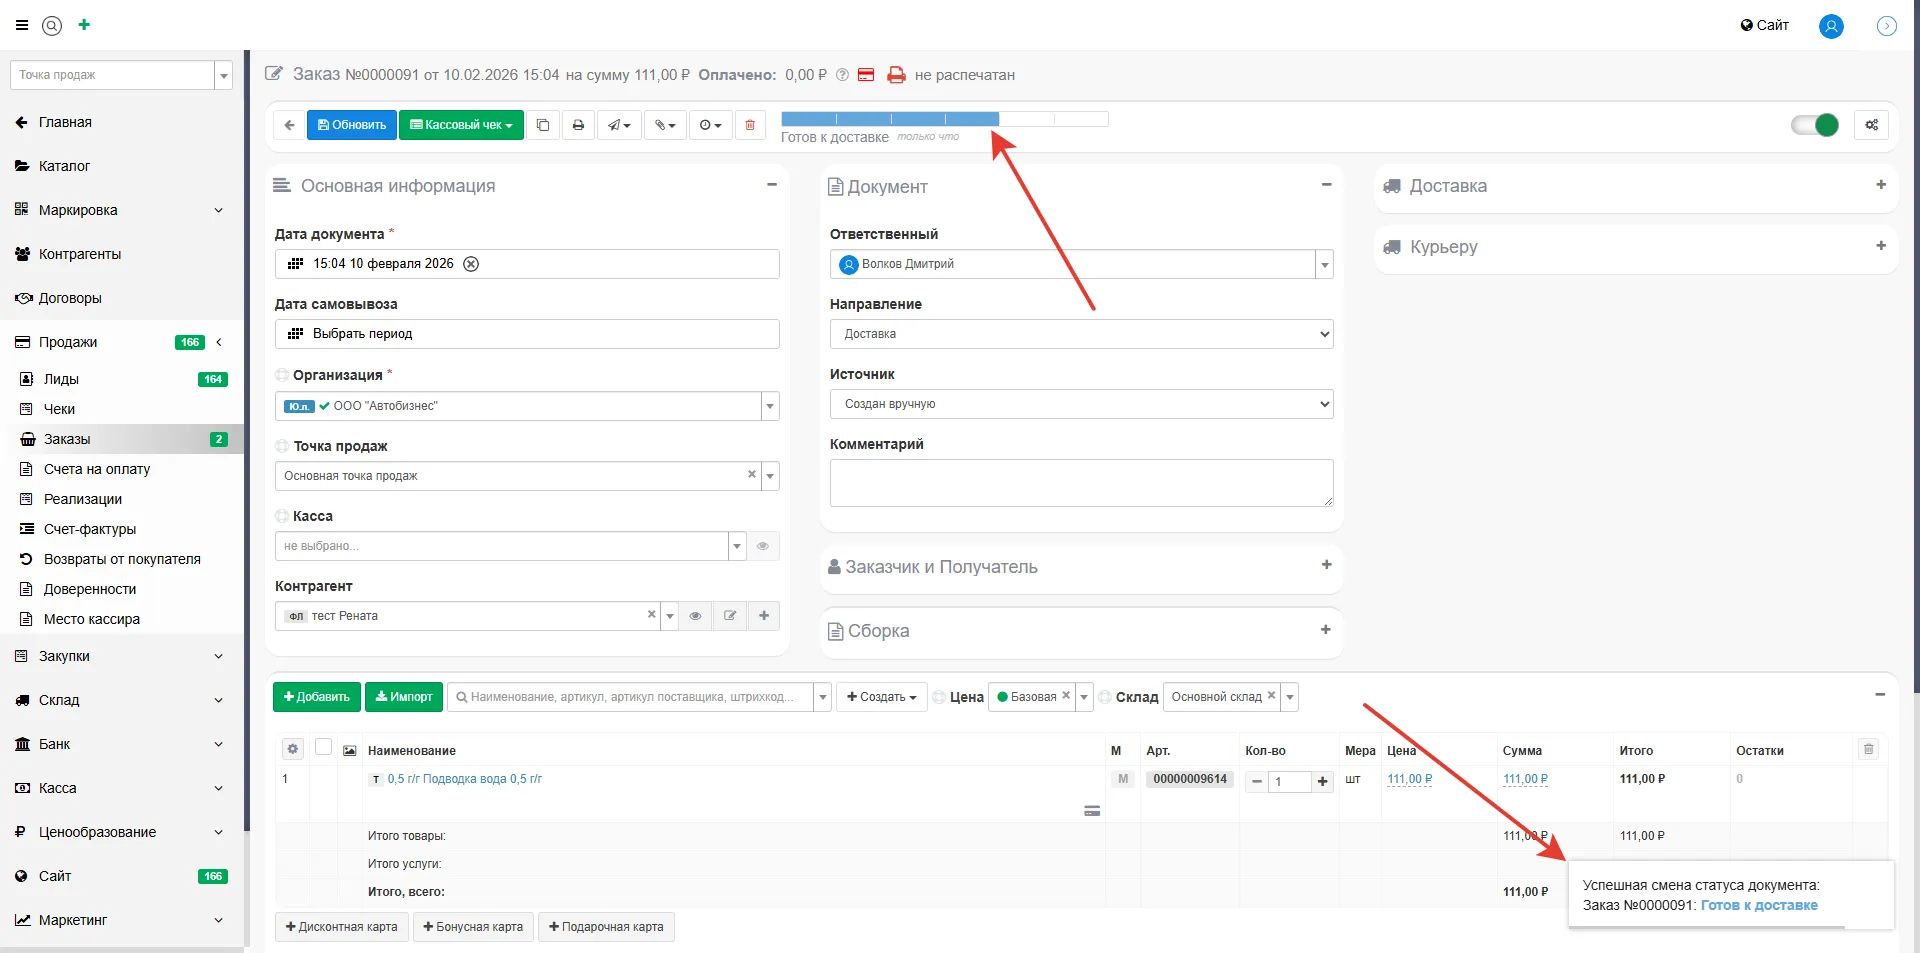The image size is (1920, 953).
Task: Check the select-all checkbox in items table
Action: pos(323,747)
